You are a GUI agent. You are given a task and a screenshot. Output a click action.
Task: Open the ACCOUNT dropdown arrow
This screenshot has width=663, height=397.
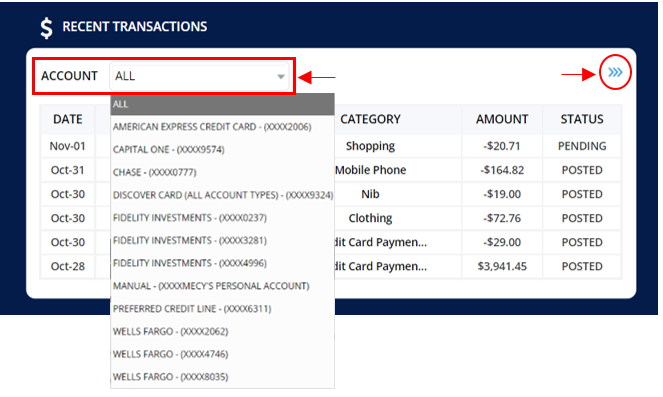(x=280, y=77)
